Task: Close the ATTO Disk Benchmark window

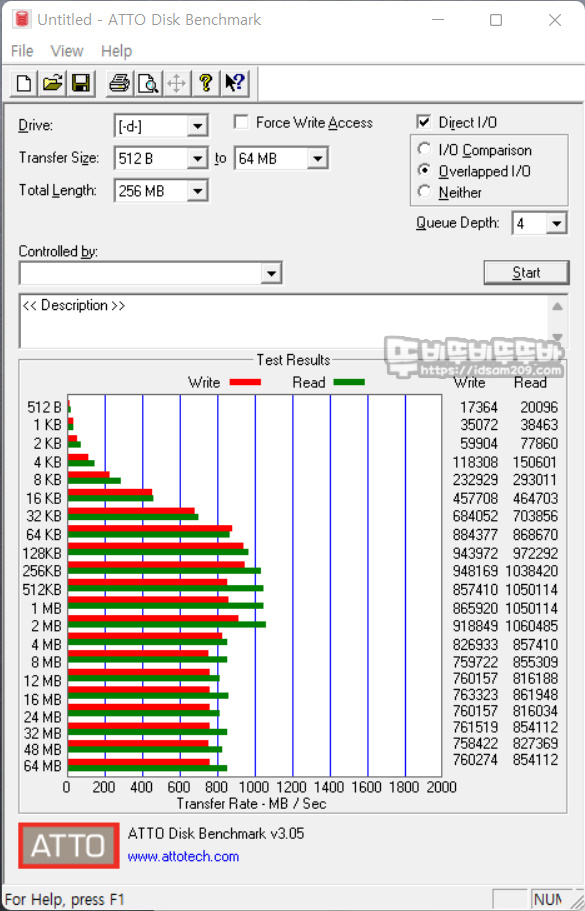Action: [555, 20]
